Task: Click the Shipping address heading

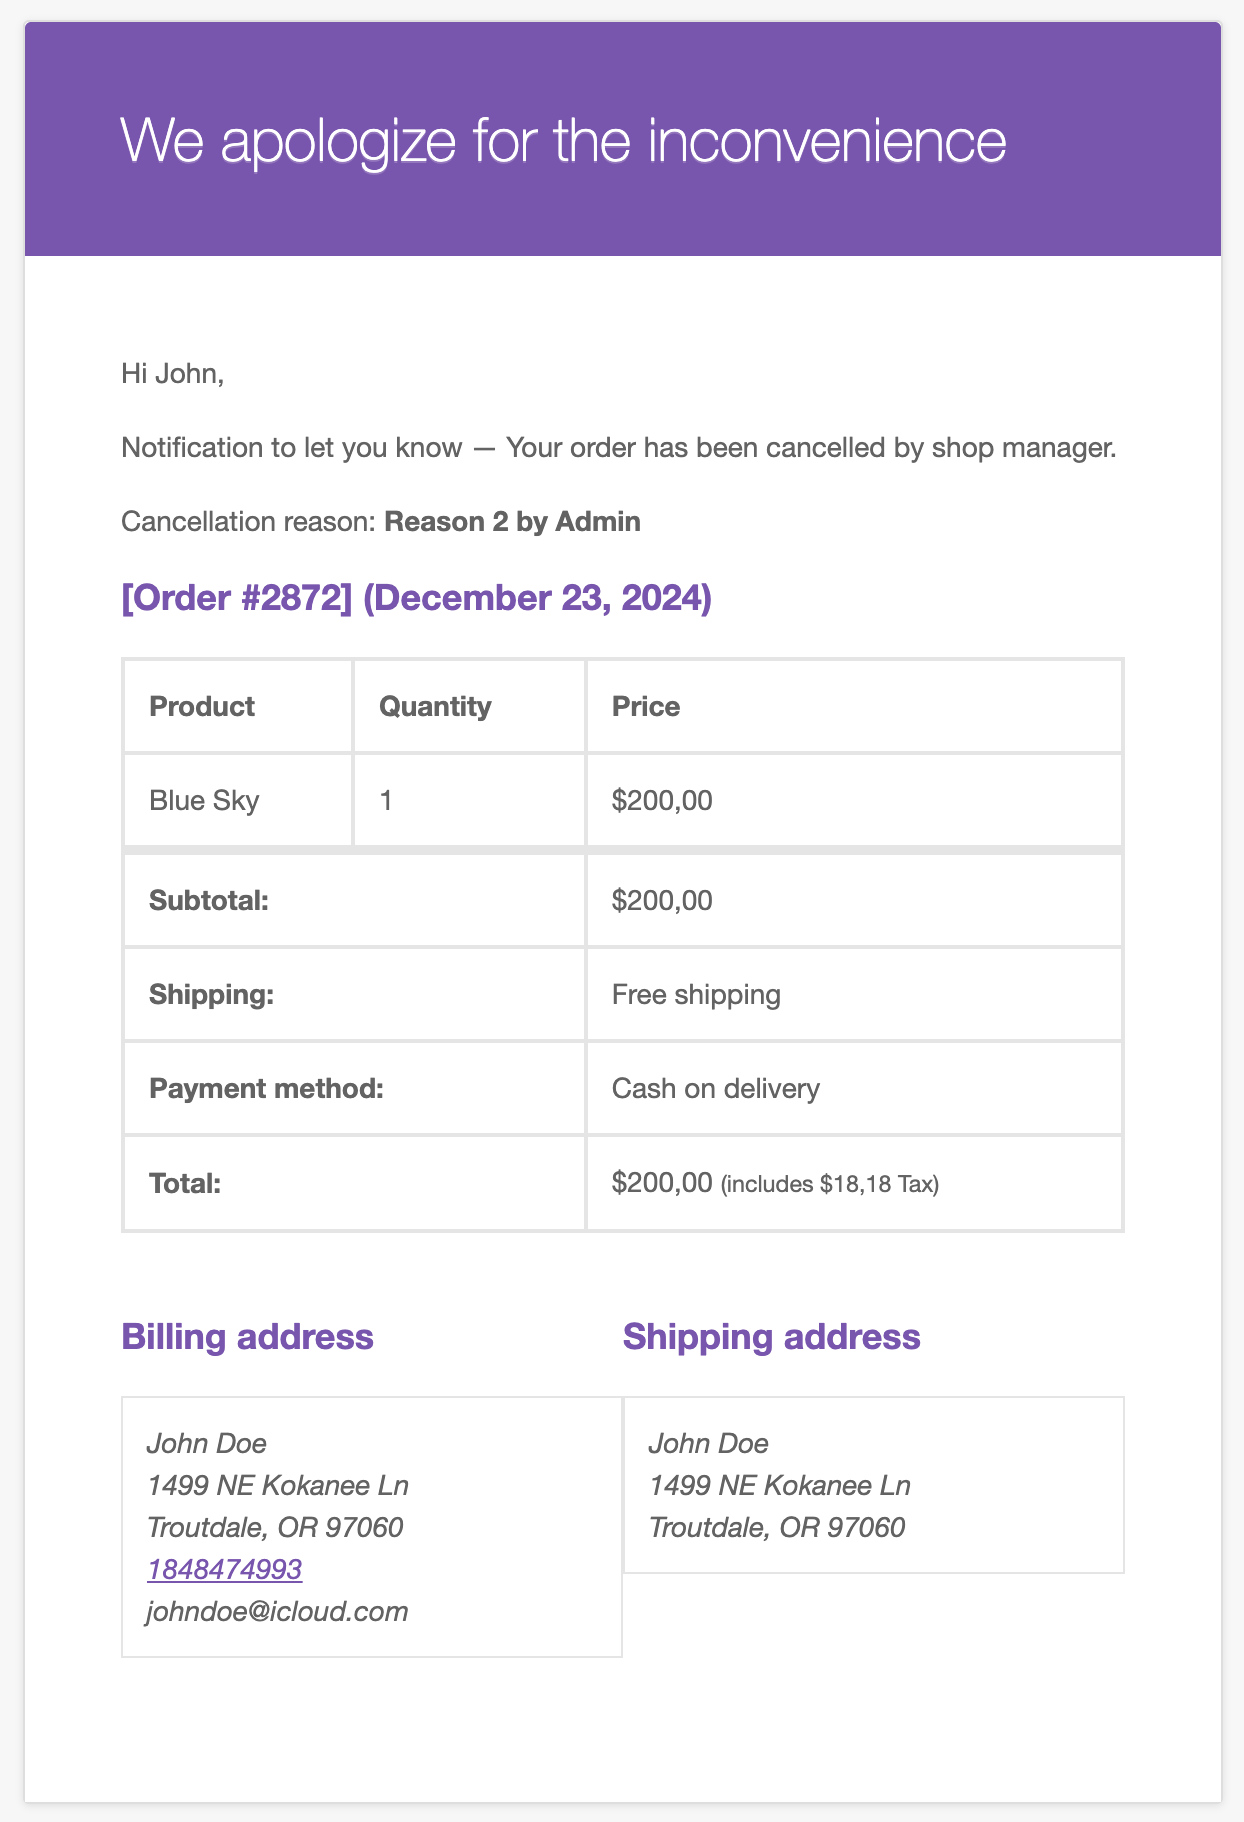Action: tap(772, 1336)
